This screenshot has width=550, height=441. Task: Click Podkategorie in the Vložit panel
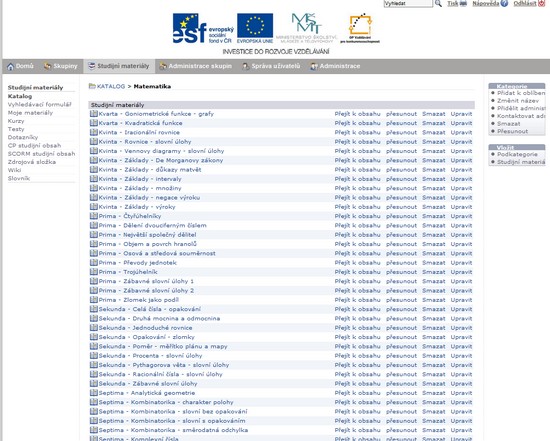tap(517, 154)
